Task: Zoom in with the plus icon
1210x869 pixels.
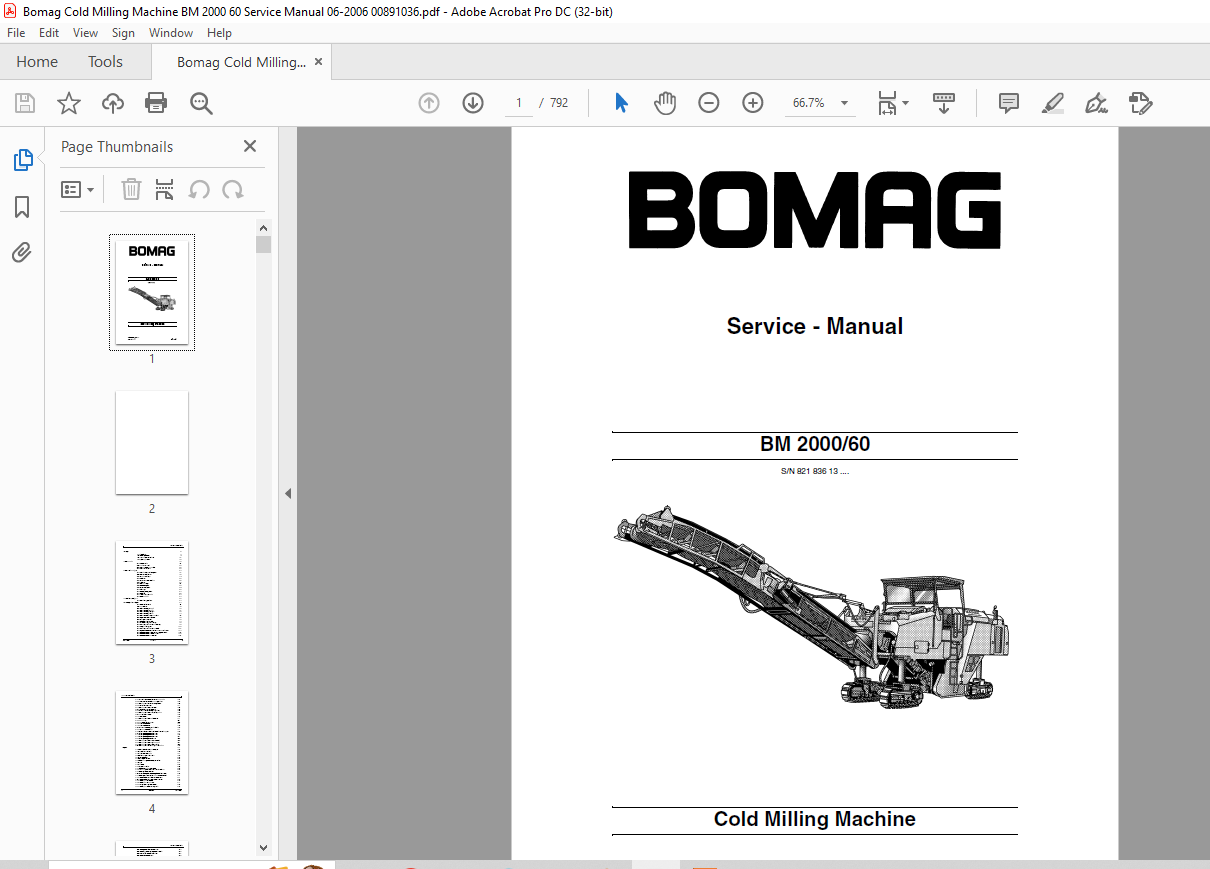Action: coord(753,103)
